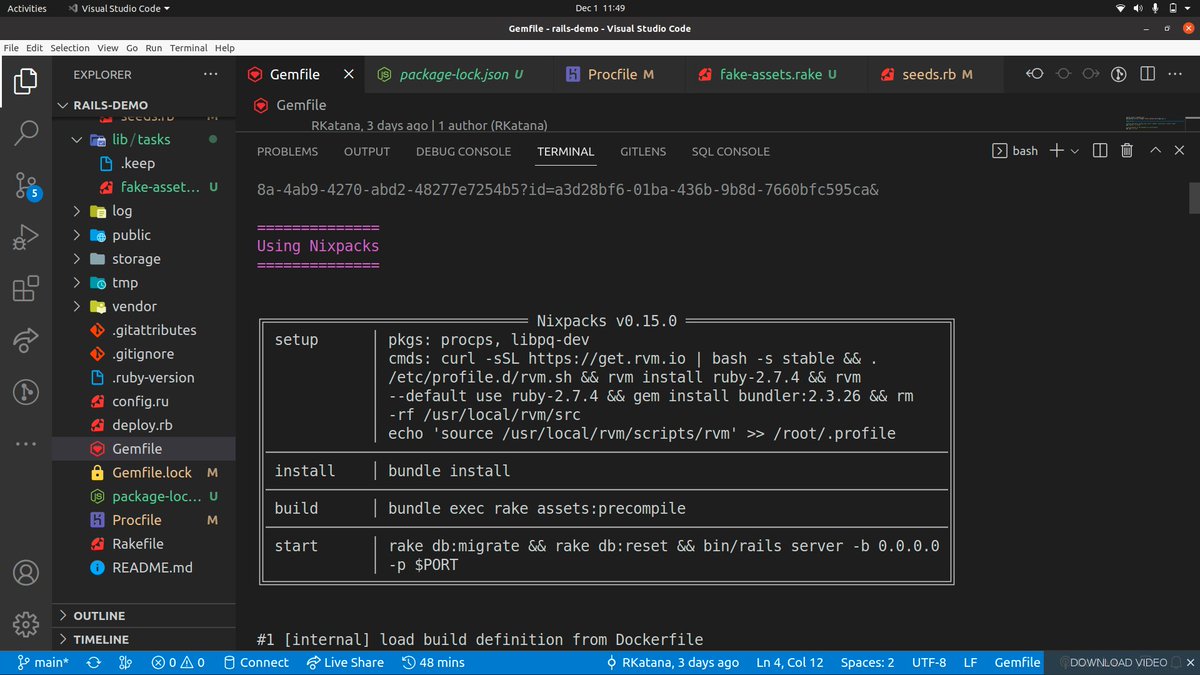Open Git graph icon in status bar
The width and height of the screenshot is (1200, 675).
tap(125, 662)
